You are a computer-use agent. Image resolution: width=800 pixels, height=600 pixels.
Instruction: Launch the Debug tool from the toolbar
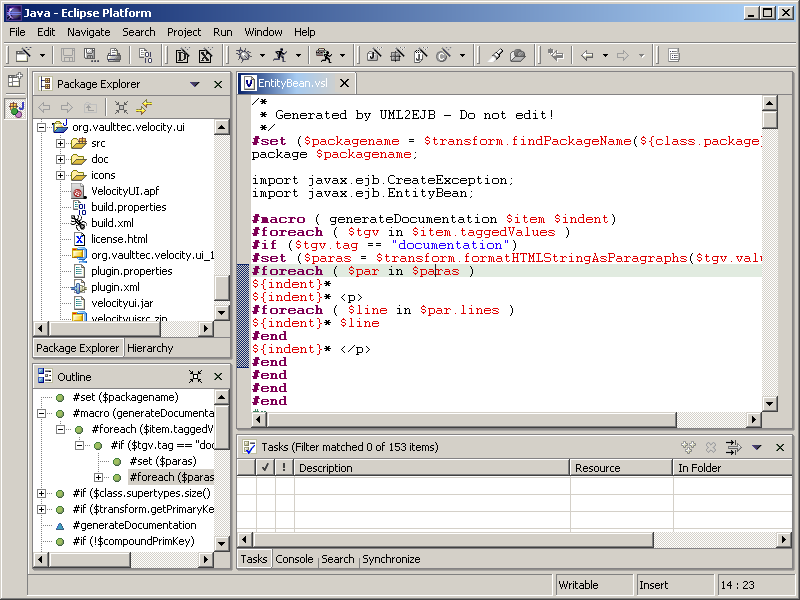click(x=243, y=55)
